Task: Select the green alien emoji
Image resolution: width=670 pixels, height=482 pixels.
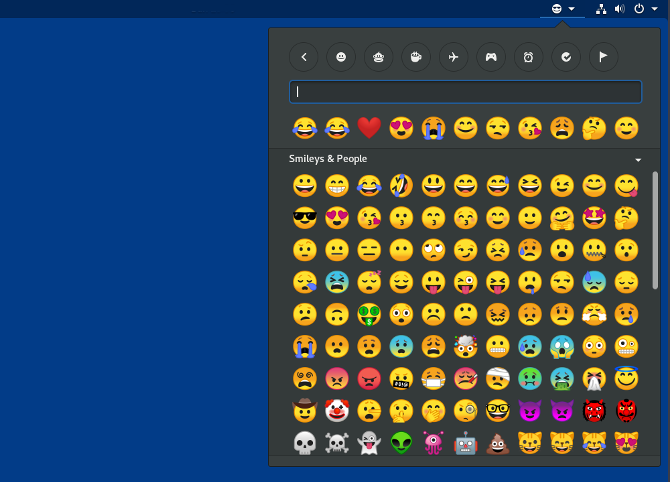Action: click(401, 442)
